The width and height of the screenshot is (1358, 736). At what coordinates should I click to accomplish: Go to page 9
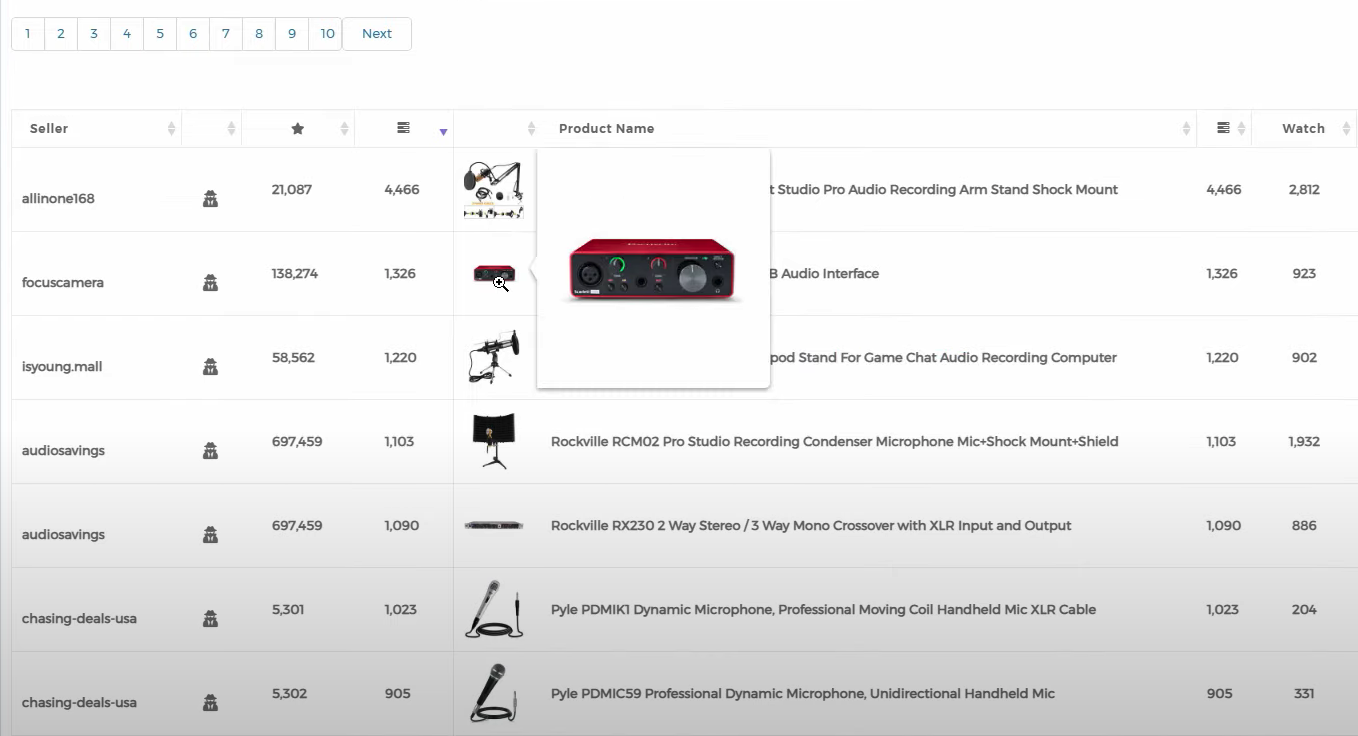point(292,34)
